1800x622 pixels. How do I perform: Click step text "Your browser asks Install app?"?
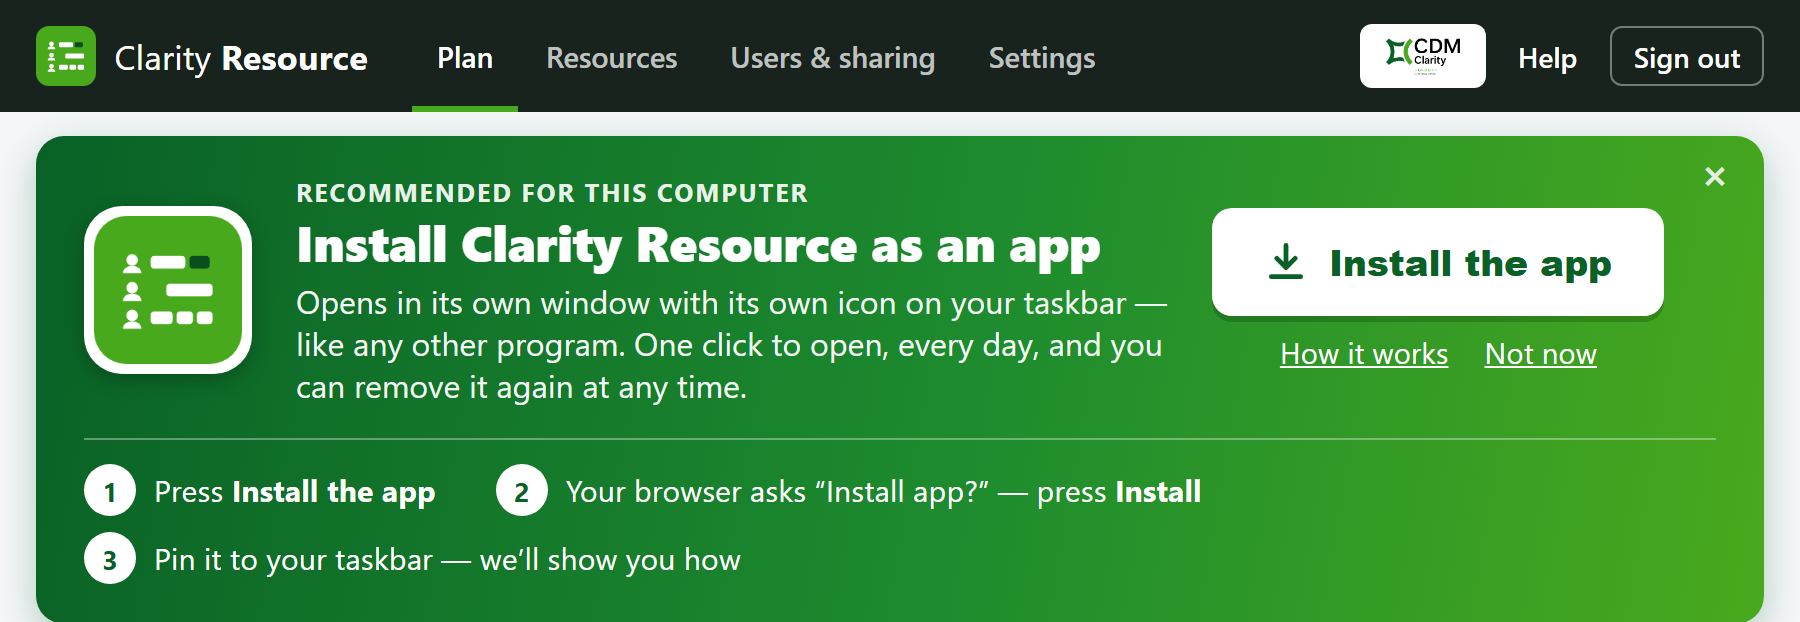884,492
